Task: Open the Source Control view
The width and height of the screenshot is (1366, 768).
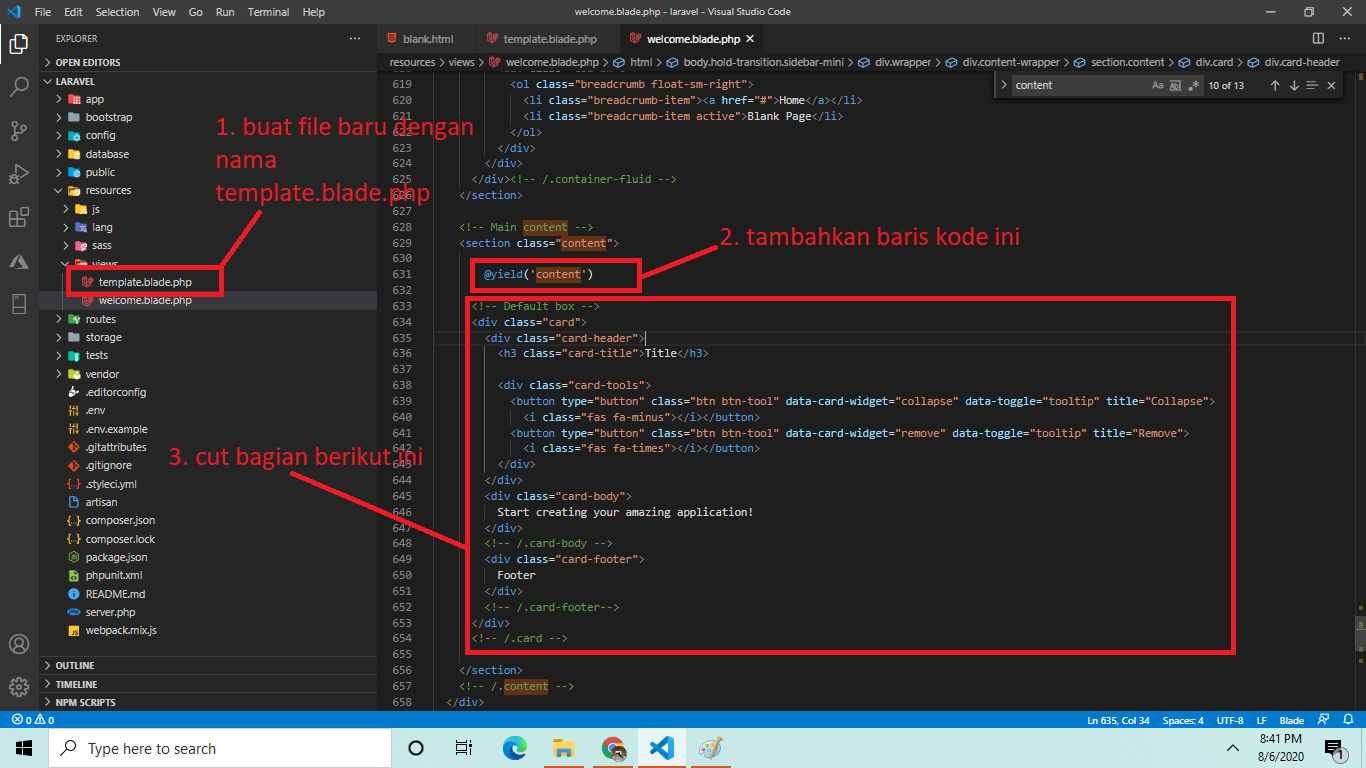Action: (x=19, y=131)
